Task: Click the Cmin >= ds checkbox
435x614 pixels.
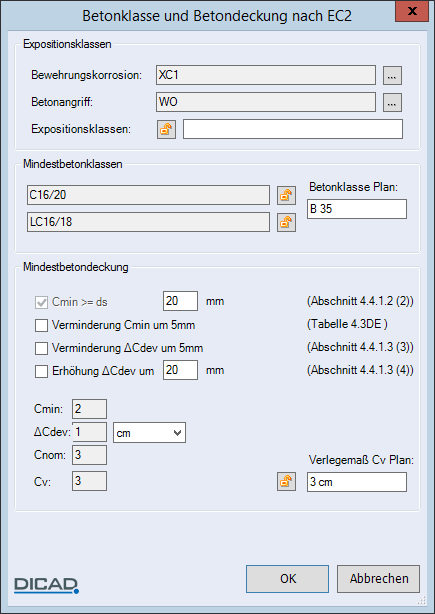Action: coord(42,302)
